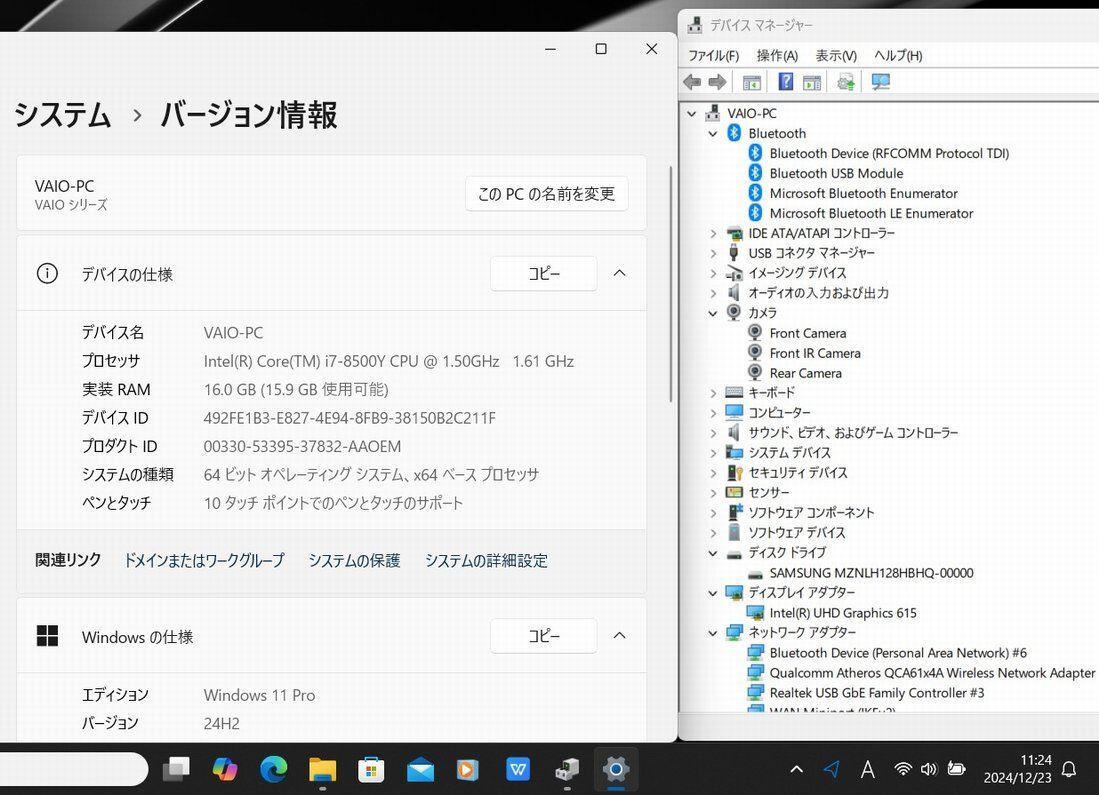Viewport: 1099px width, 795px height.
Task: Open Microsoft Edge from the taskbar
Action: coord(273,769)
